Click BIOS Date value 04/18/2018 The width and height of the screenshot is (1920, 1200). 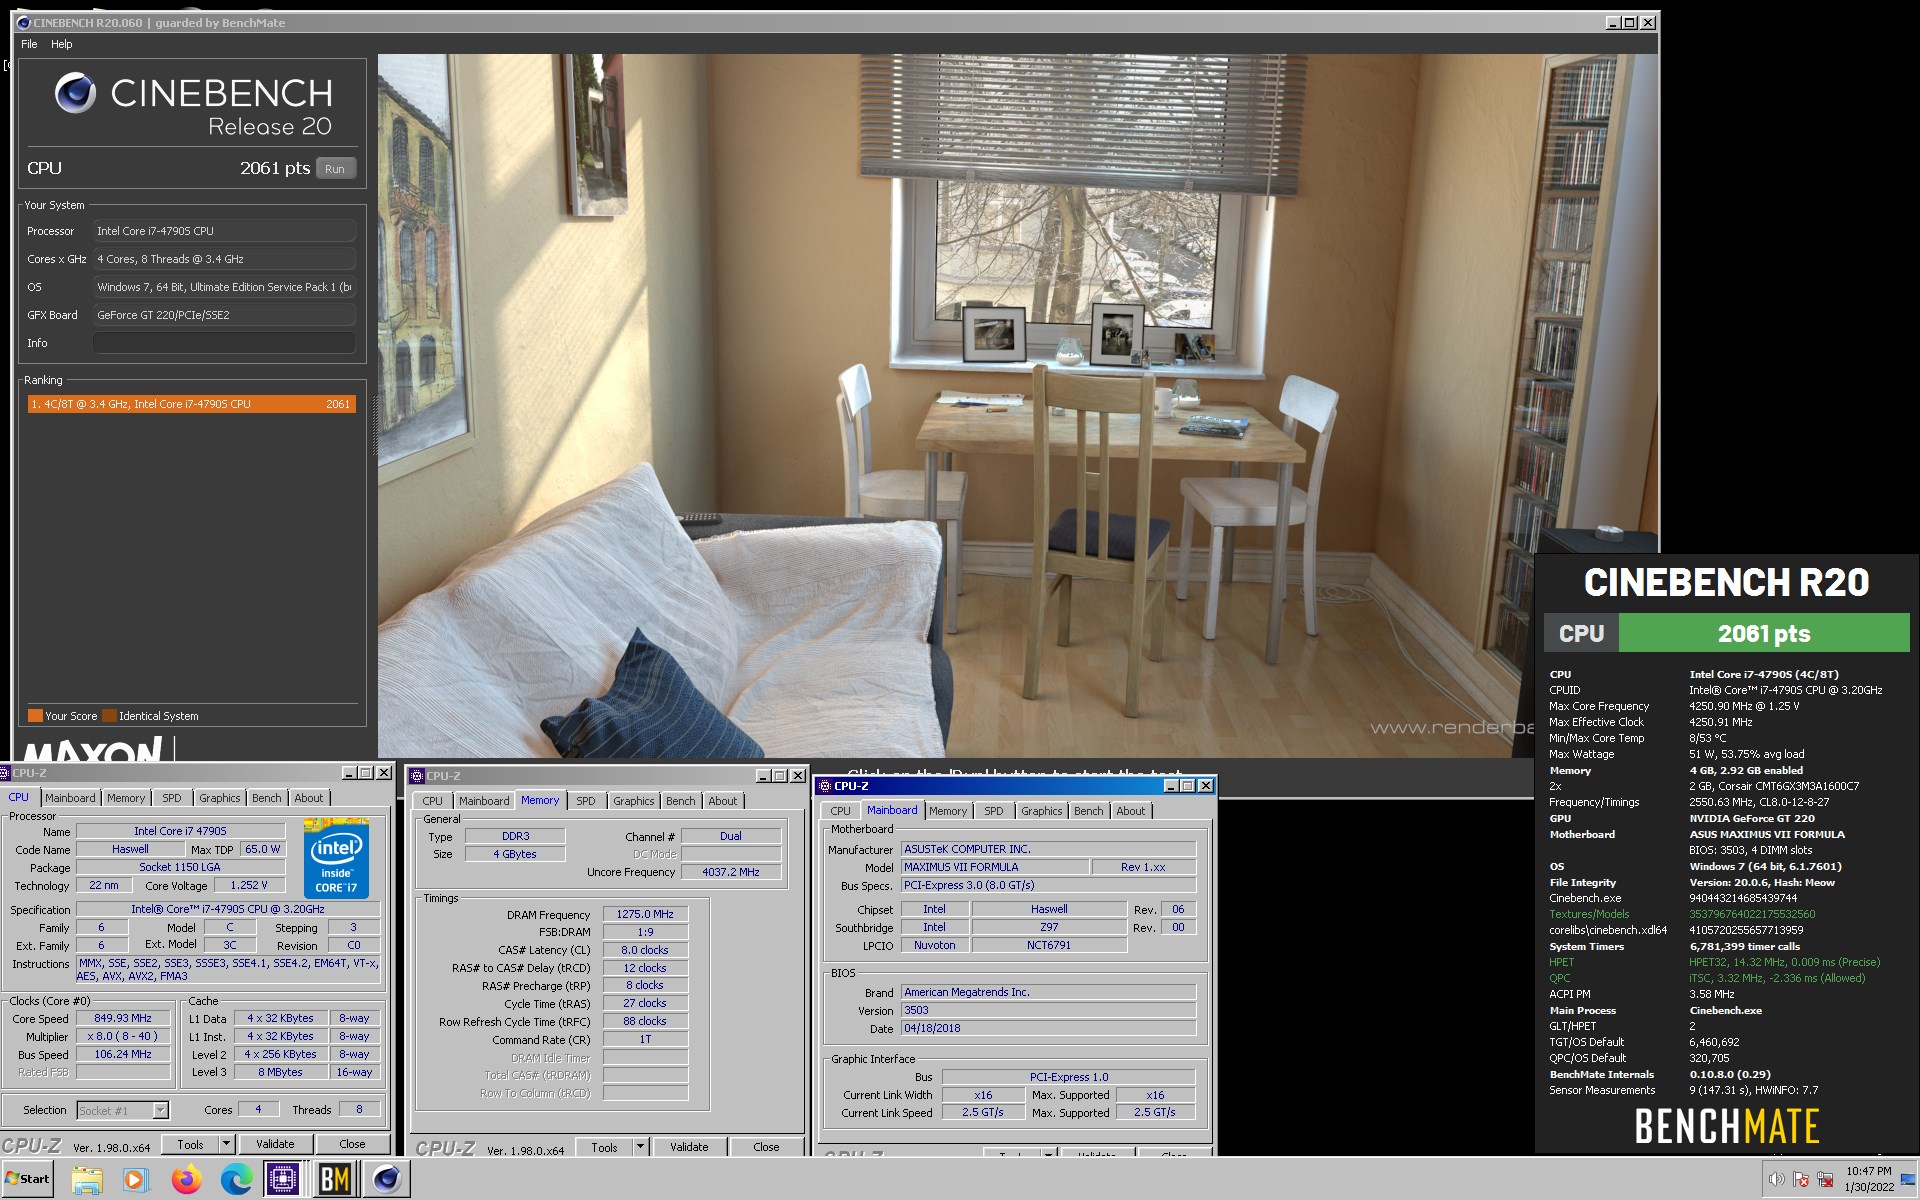(1048, 1028)
